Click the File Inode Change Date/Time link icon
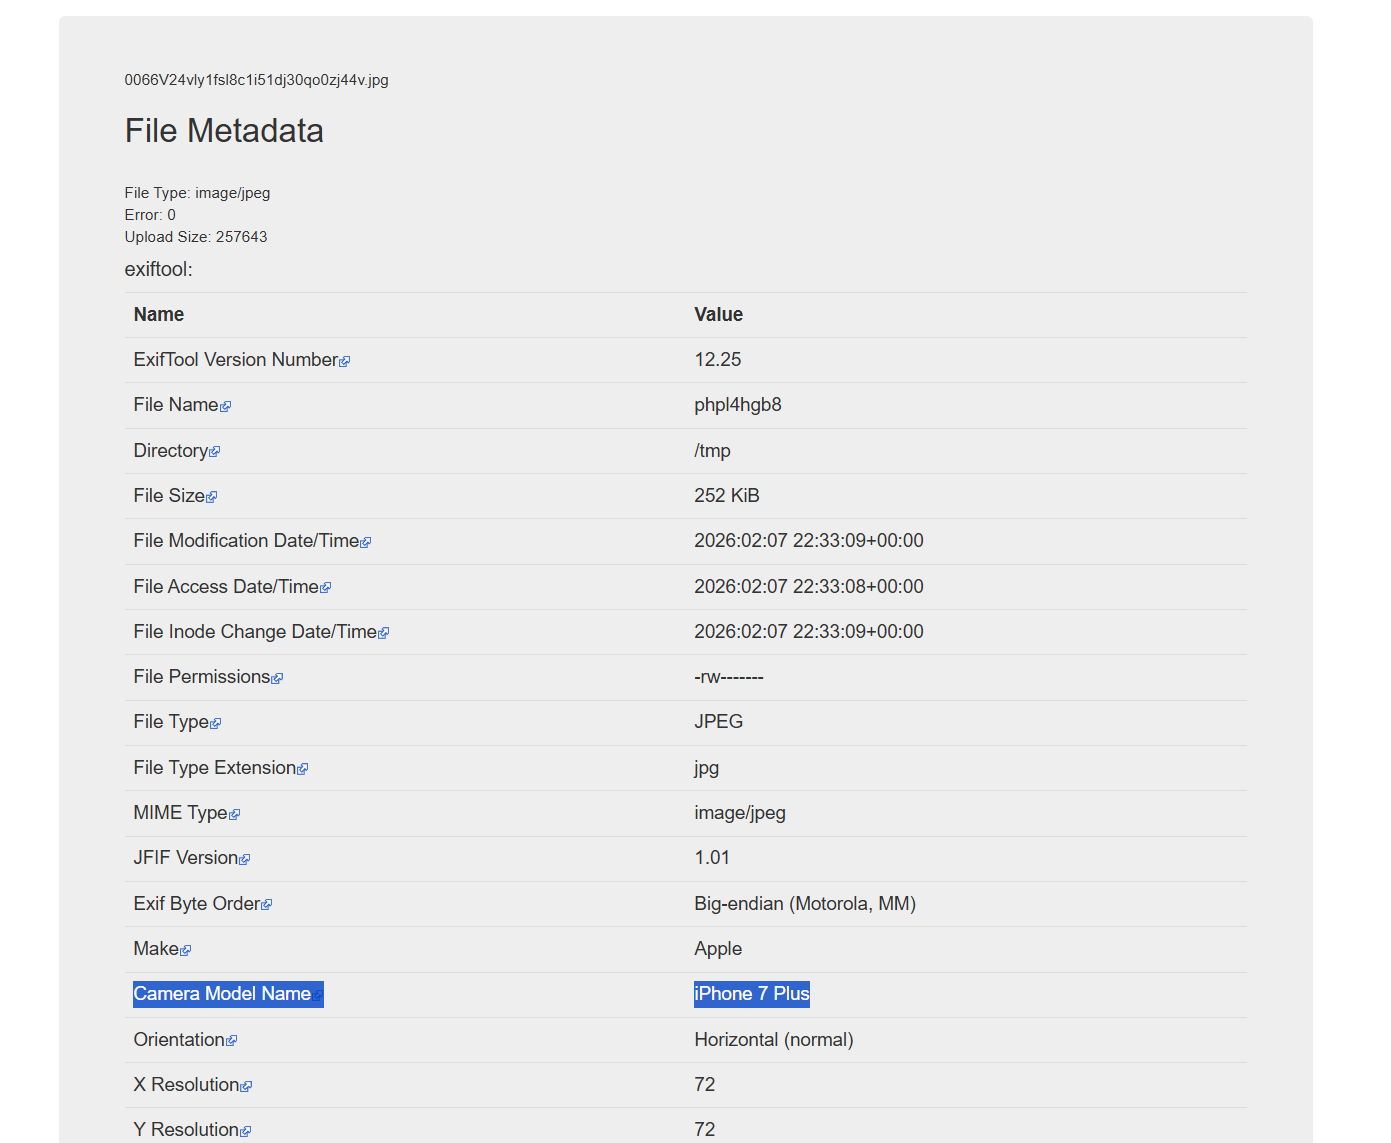The image size is (1391, 1143). click(x=384, y=633)
